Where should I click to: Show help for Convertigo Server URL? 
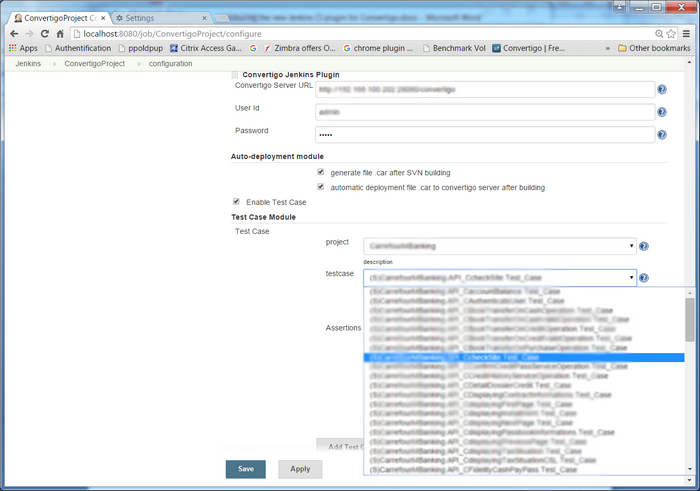point(662,90)
